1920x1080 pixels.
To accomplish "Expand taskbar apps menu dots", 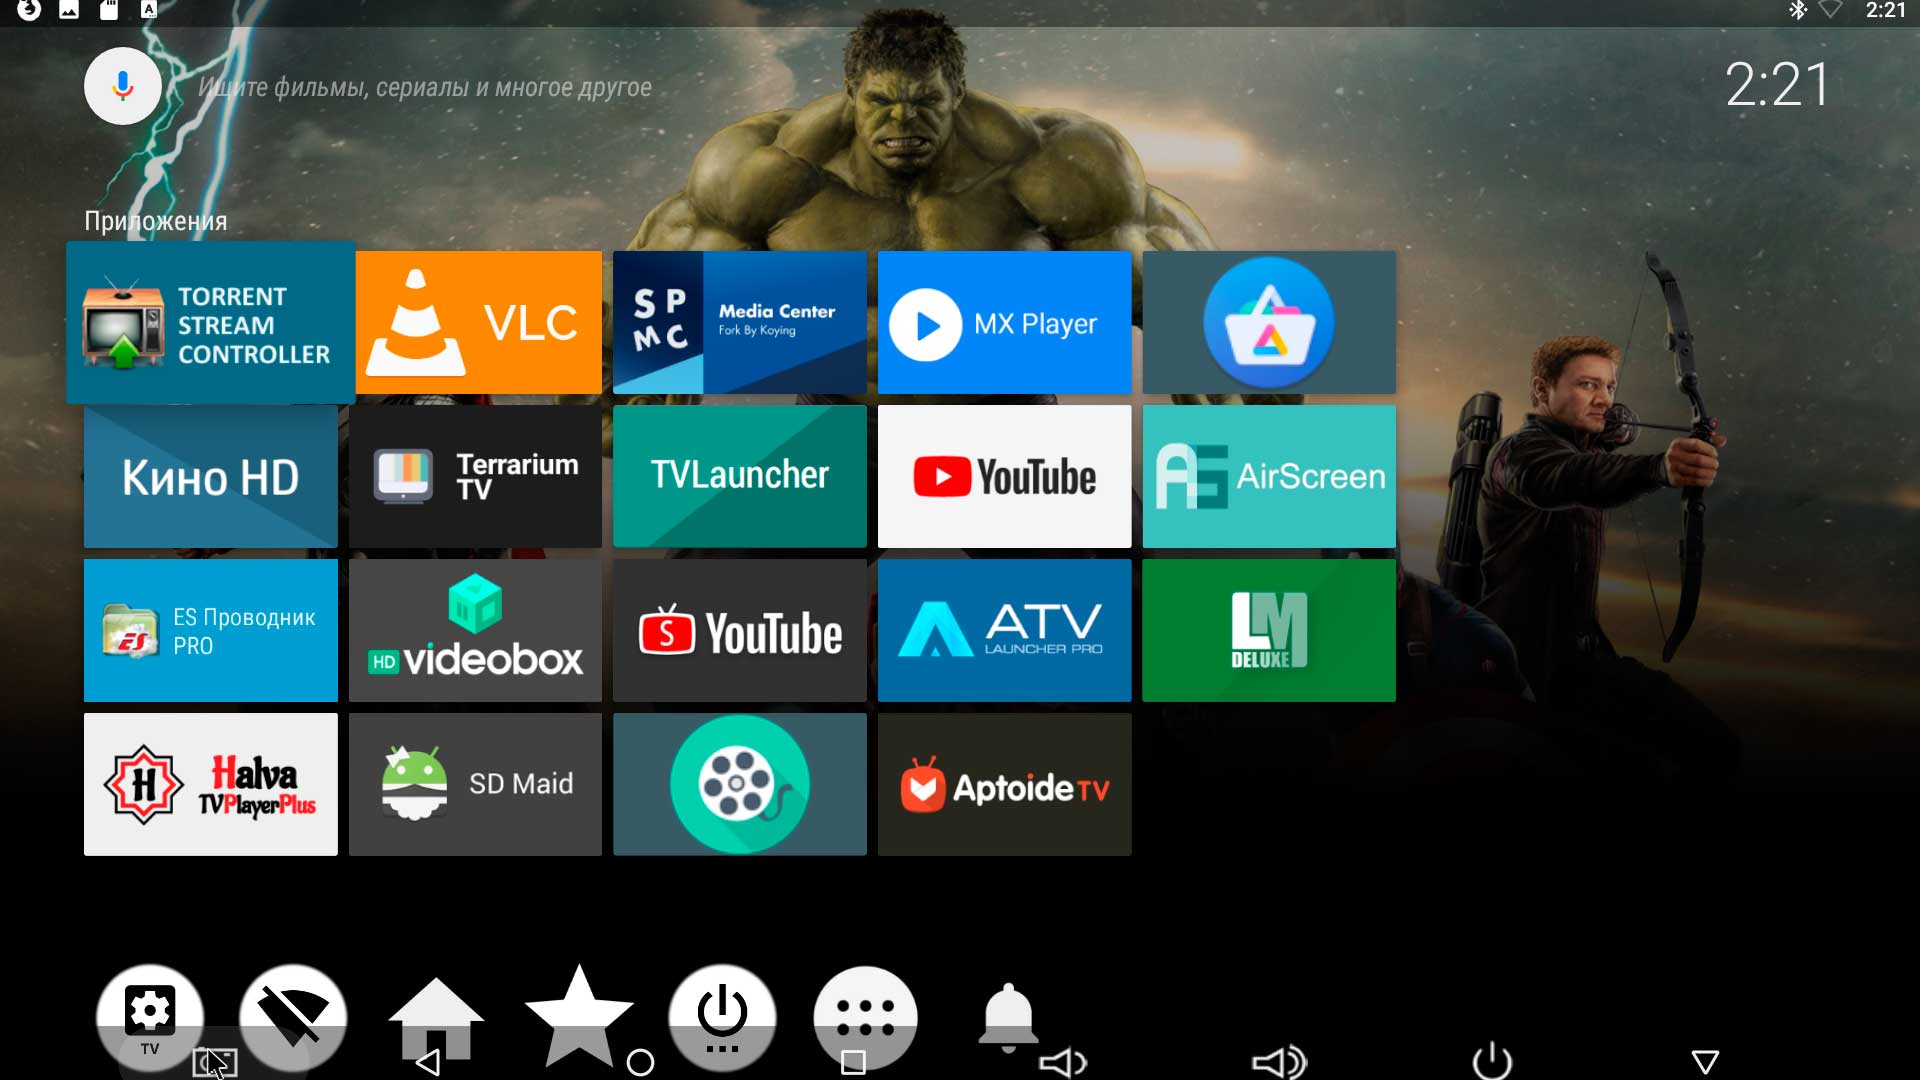I will 864,1010.
